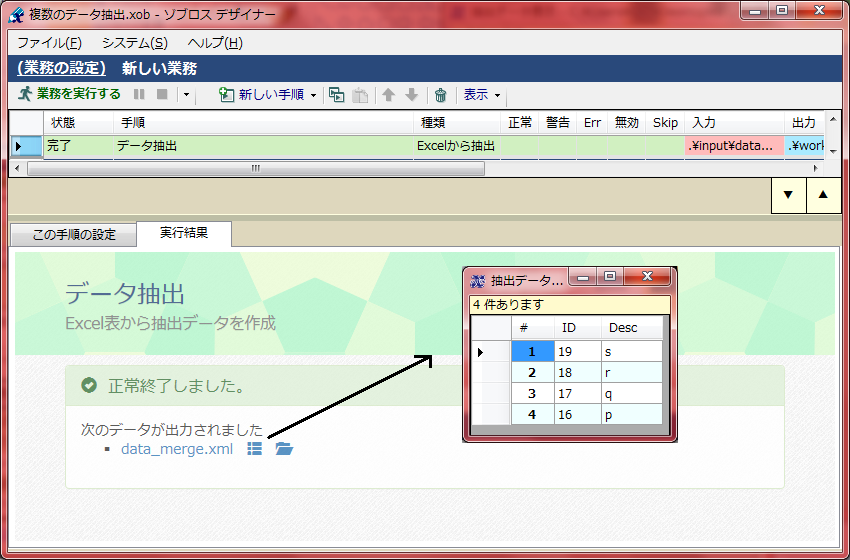Click the pause execution icon
850x560 pixels.
point(139,94)
